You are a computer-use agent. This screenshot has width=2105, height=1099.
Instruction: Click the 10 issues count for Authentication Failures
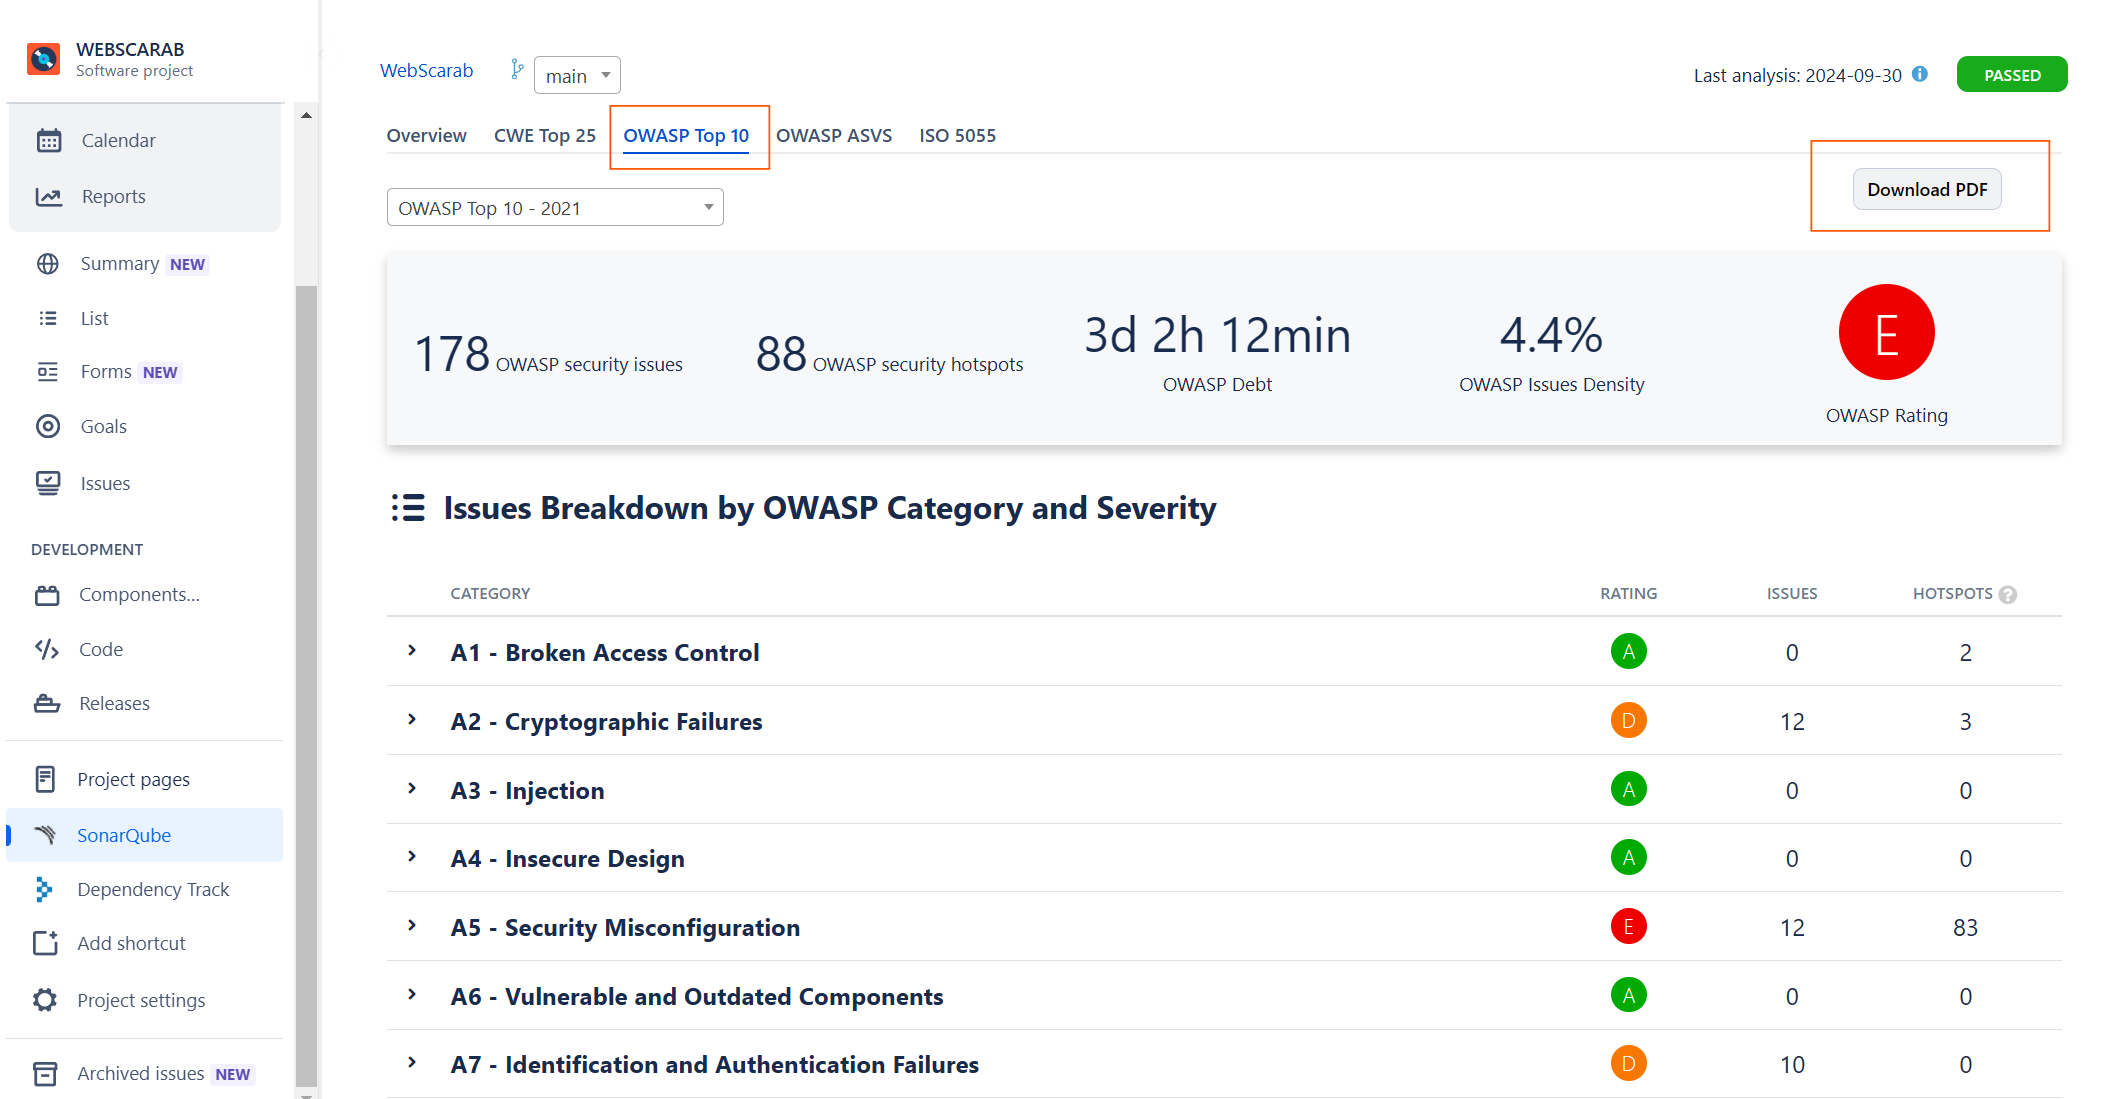click(1792, 1064)
